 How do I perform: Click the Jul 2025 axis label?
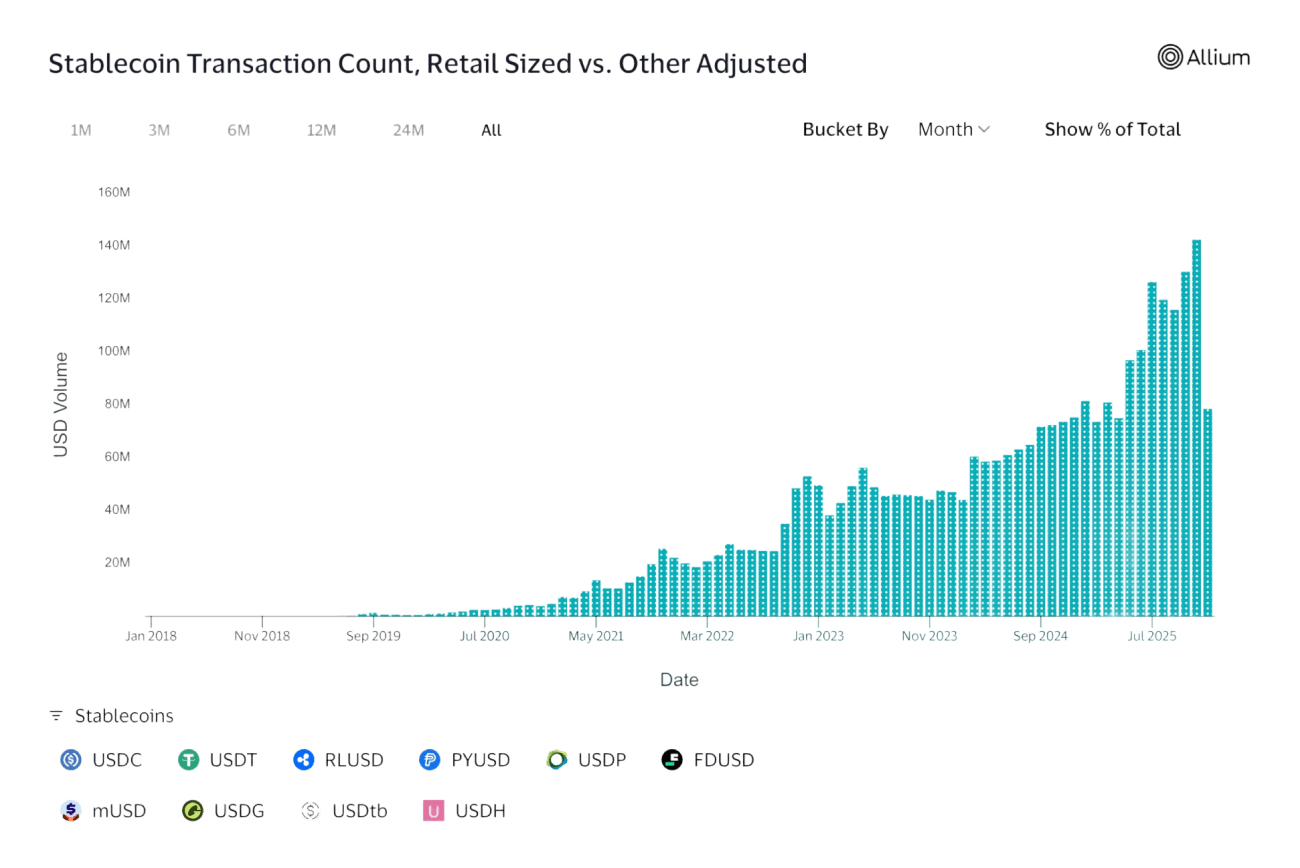point(1152,635)
